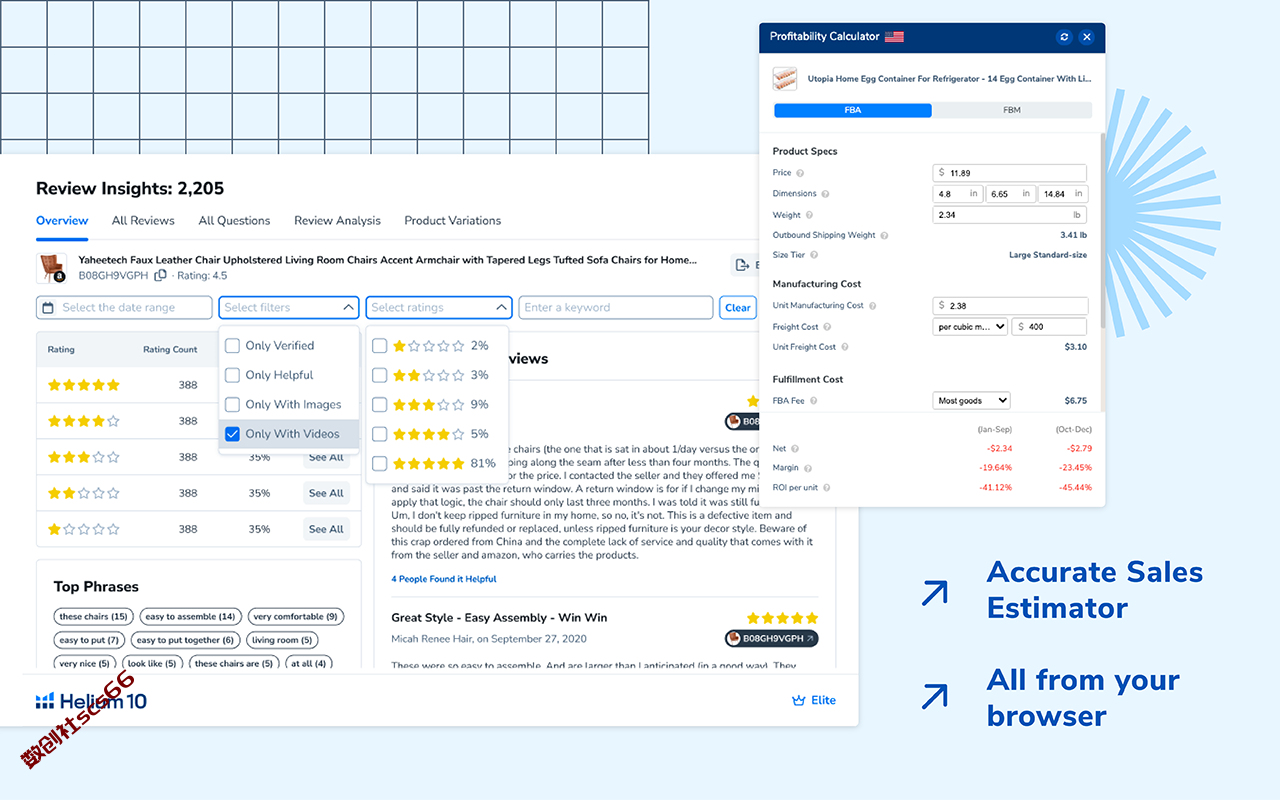1280x800 pixels.
Task: Open the Net help icon
Action: pyautogui.click(x=795, y=449)
